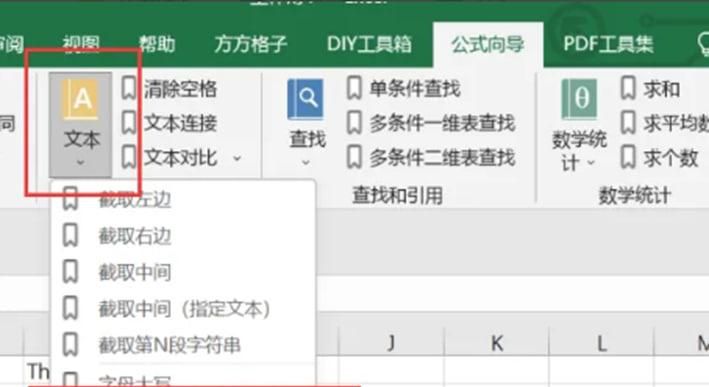
Task: Click the bookmark icon beside 多条件二维表查找
Action: pos(354,157)
